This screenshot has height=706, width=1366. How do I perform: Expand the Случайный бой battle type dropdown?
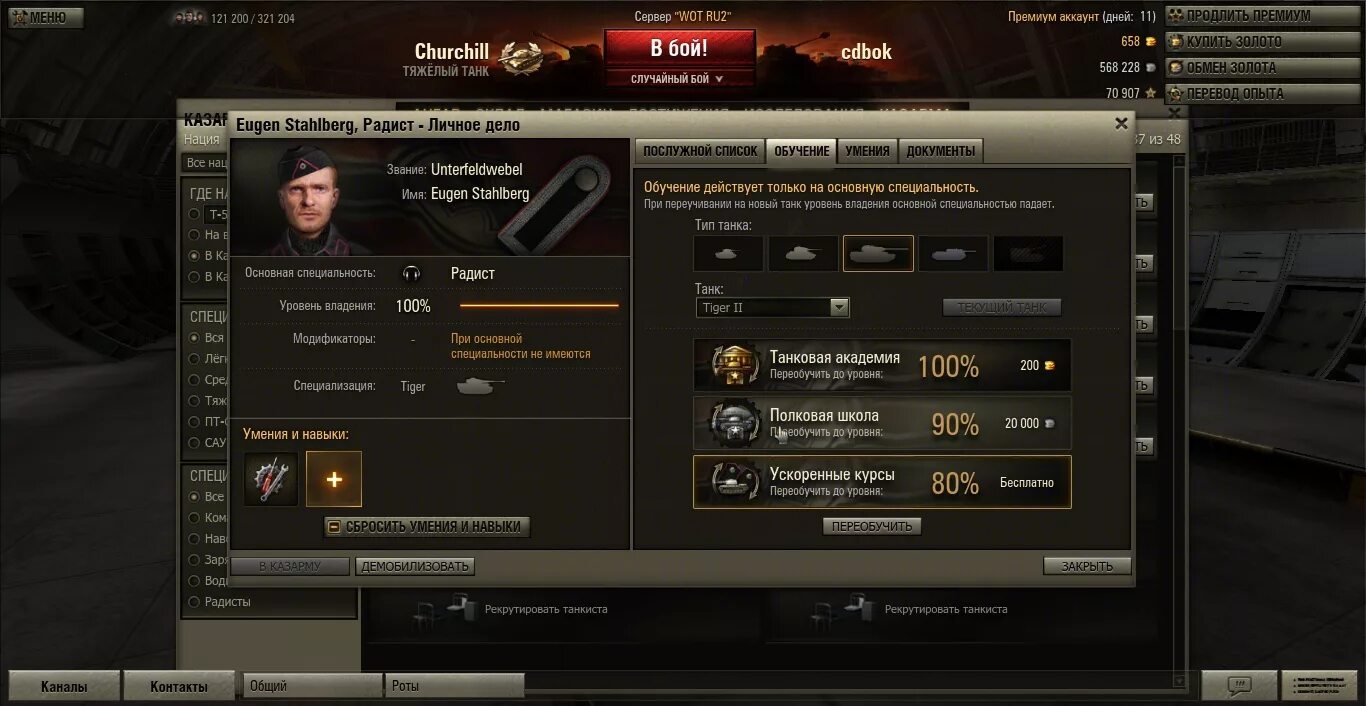pyautogui.click(x=680, y=79)
